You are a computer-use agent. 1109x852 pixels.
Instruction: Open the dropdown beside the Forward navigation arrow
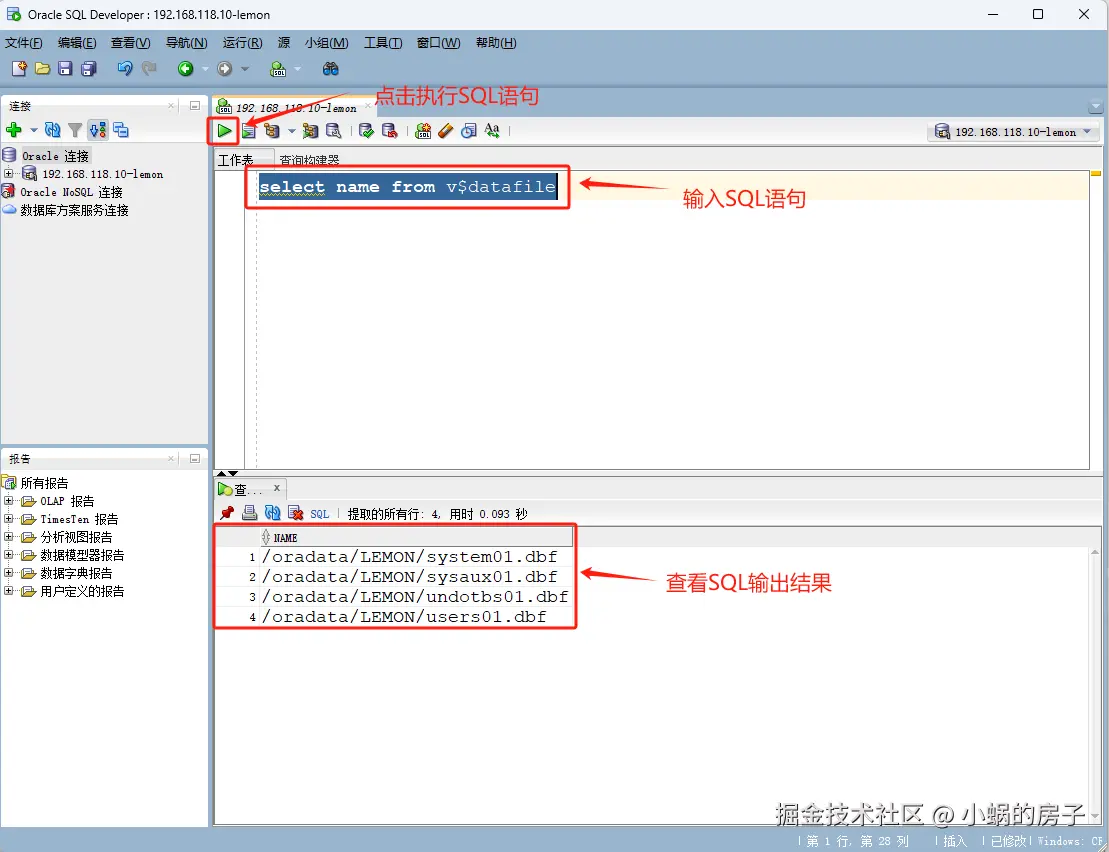[245, 69]
